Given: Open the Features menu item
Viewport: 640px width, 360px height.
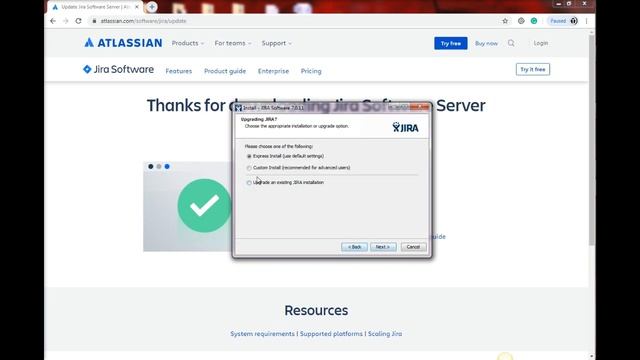Looking at the screenshot, I should coord(178,71).
